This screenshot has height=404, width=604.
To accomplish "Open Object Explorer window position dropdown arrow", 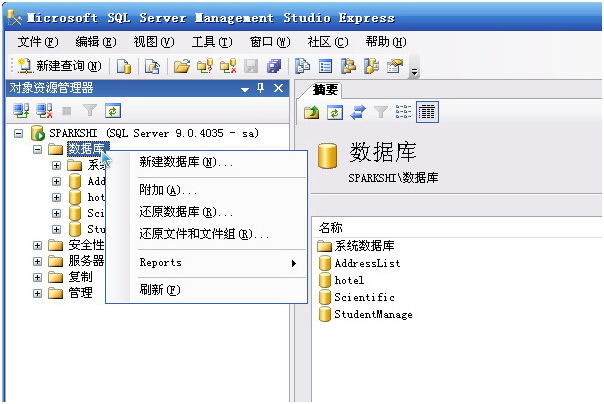I will [245, 88].
